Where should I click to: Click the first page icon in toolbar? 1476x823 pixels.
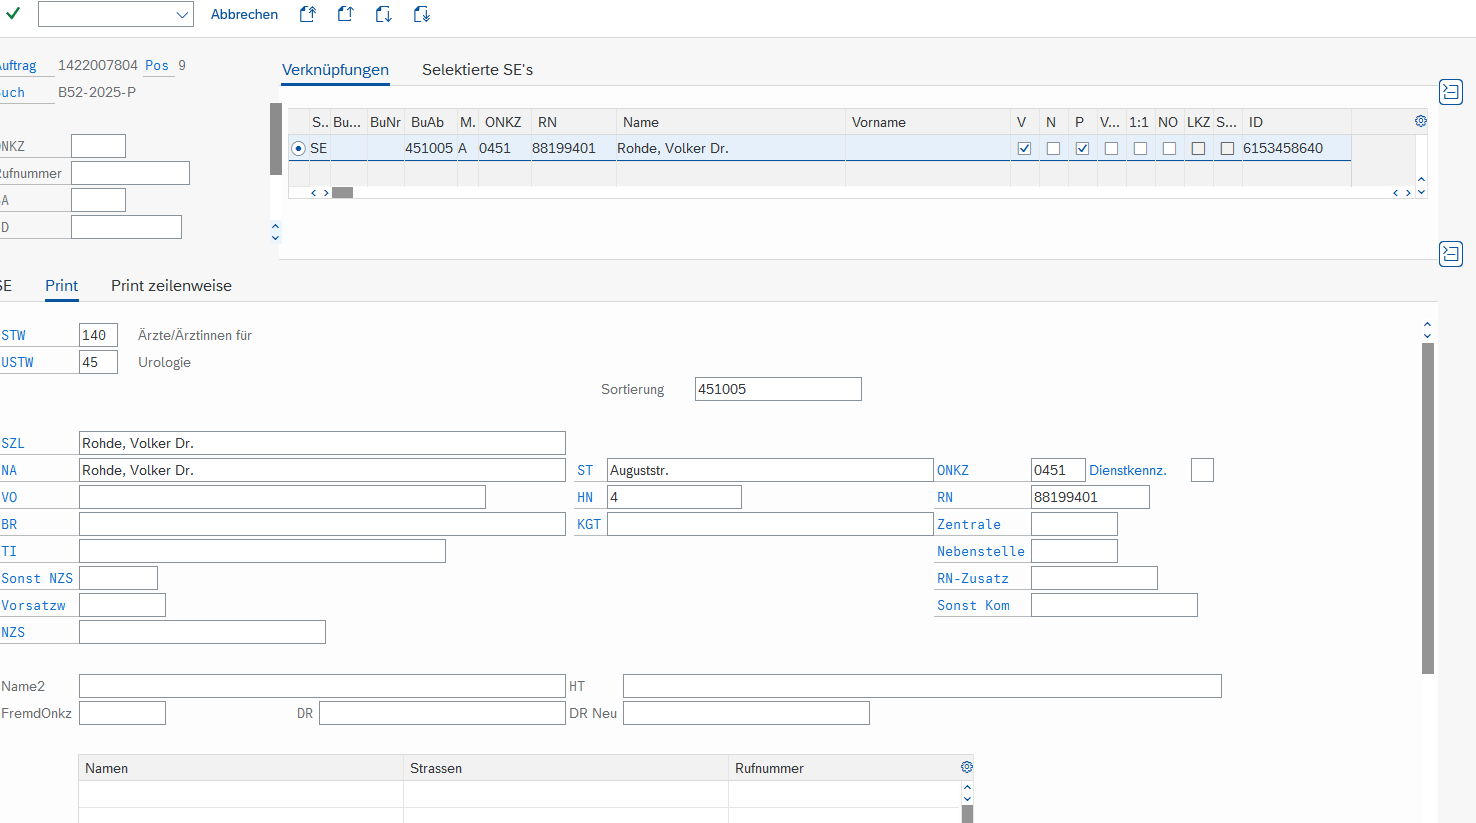[x=308, y=14]
